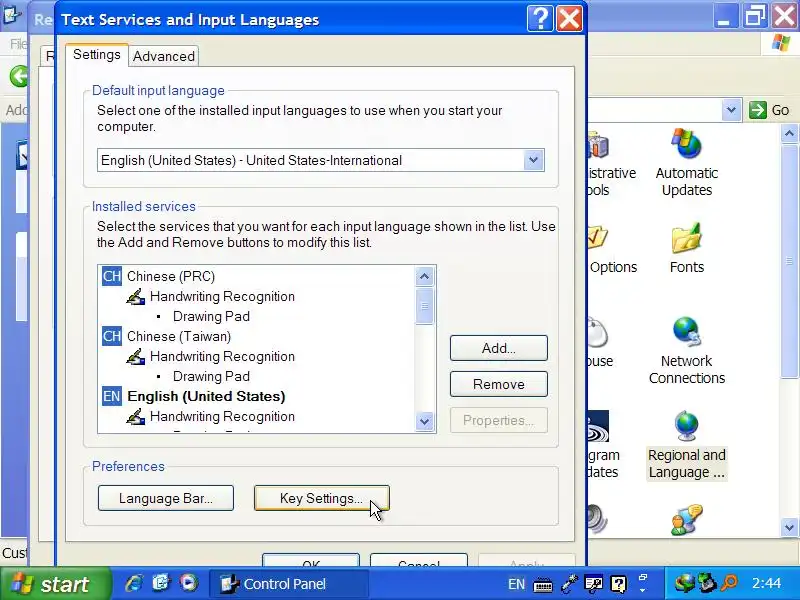Open the User Accounts people icon in Control Panel
Viewport: 800px width, 600px height.
click(x=687, y=519)
